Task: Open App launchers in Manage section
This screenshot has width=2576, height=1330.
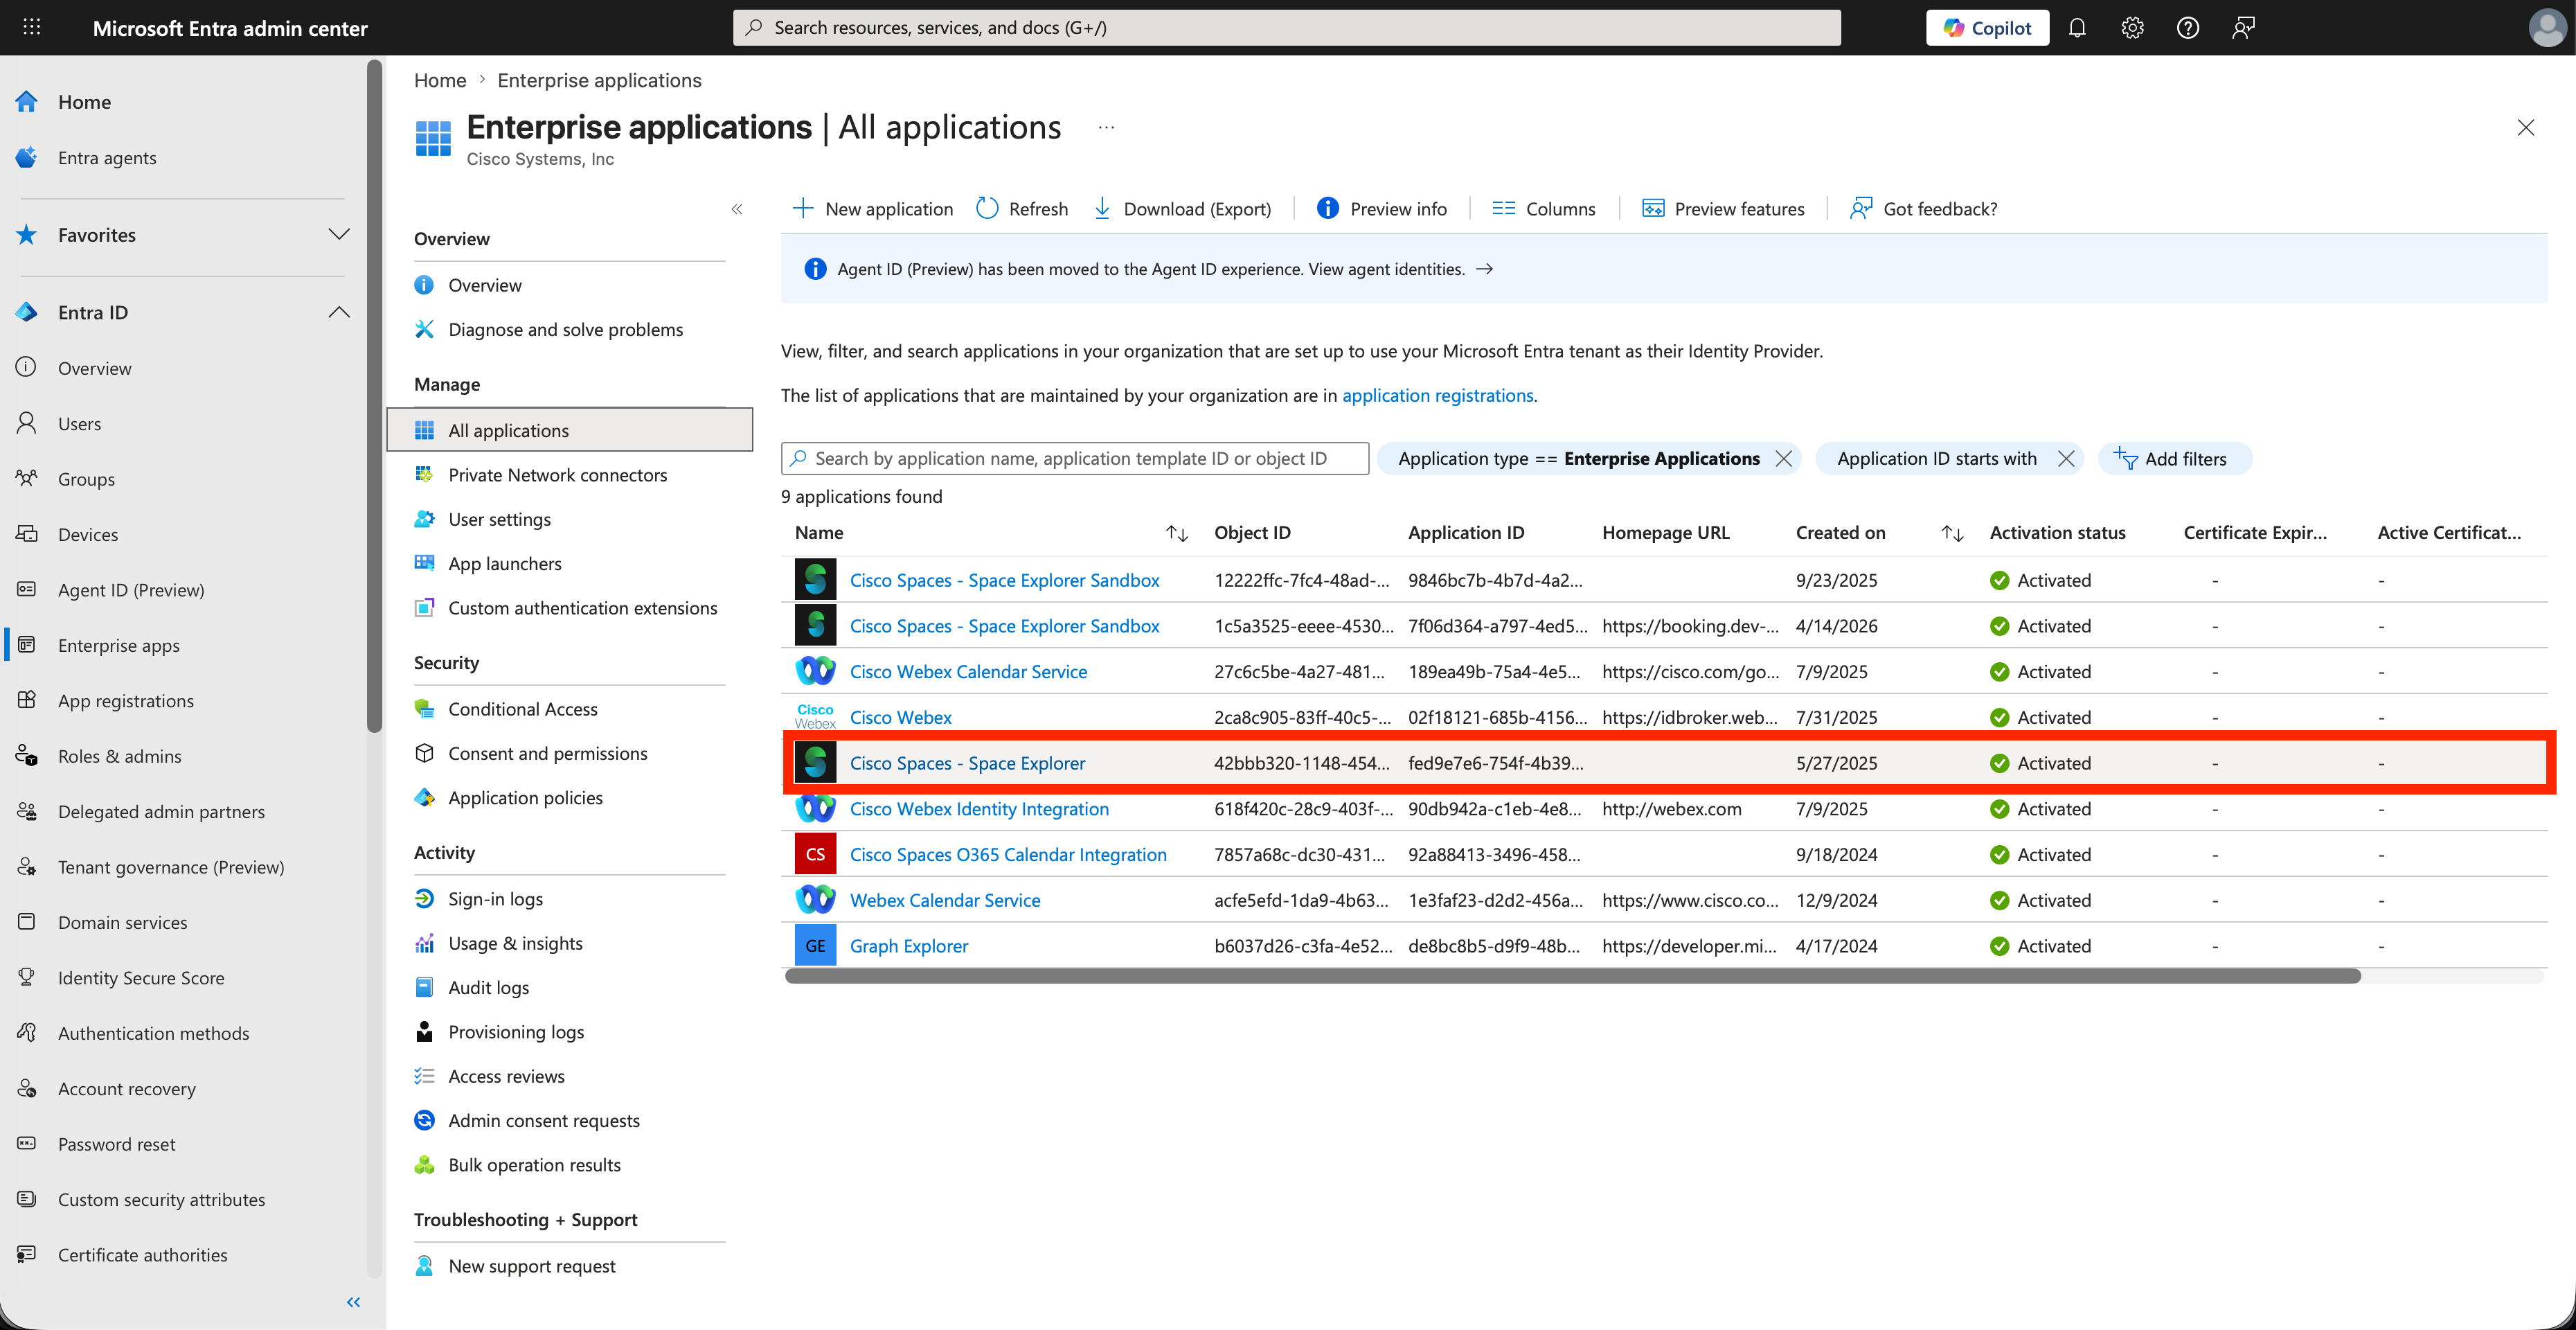Action: pos(505,563)
